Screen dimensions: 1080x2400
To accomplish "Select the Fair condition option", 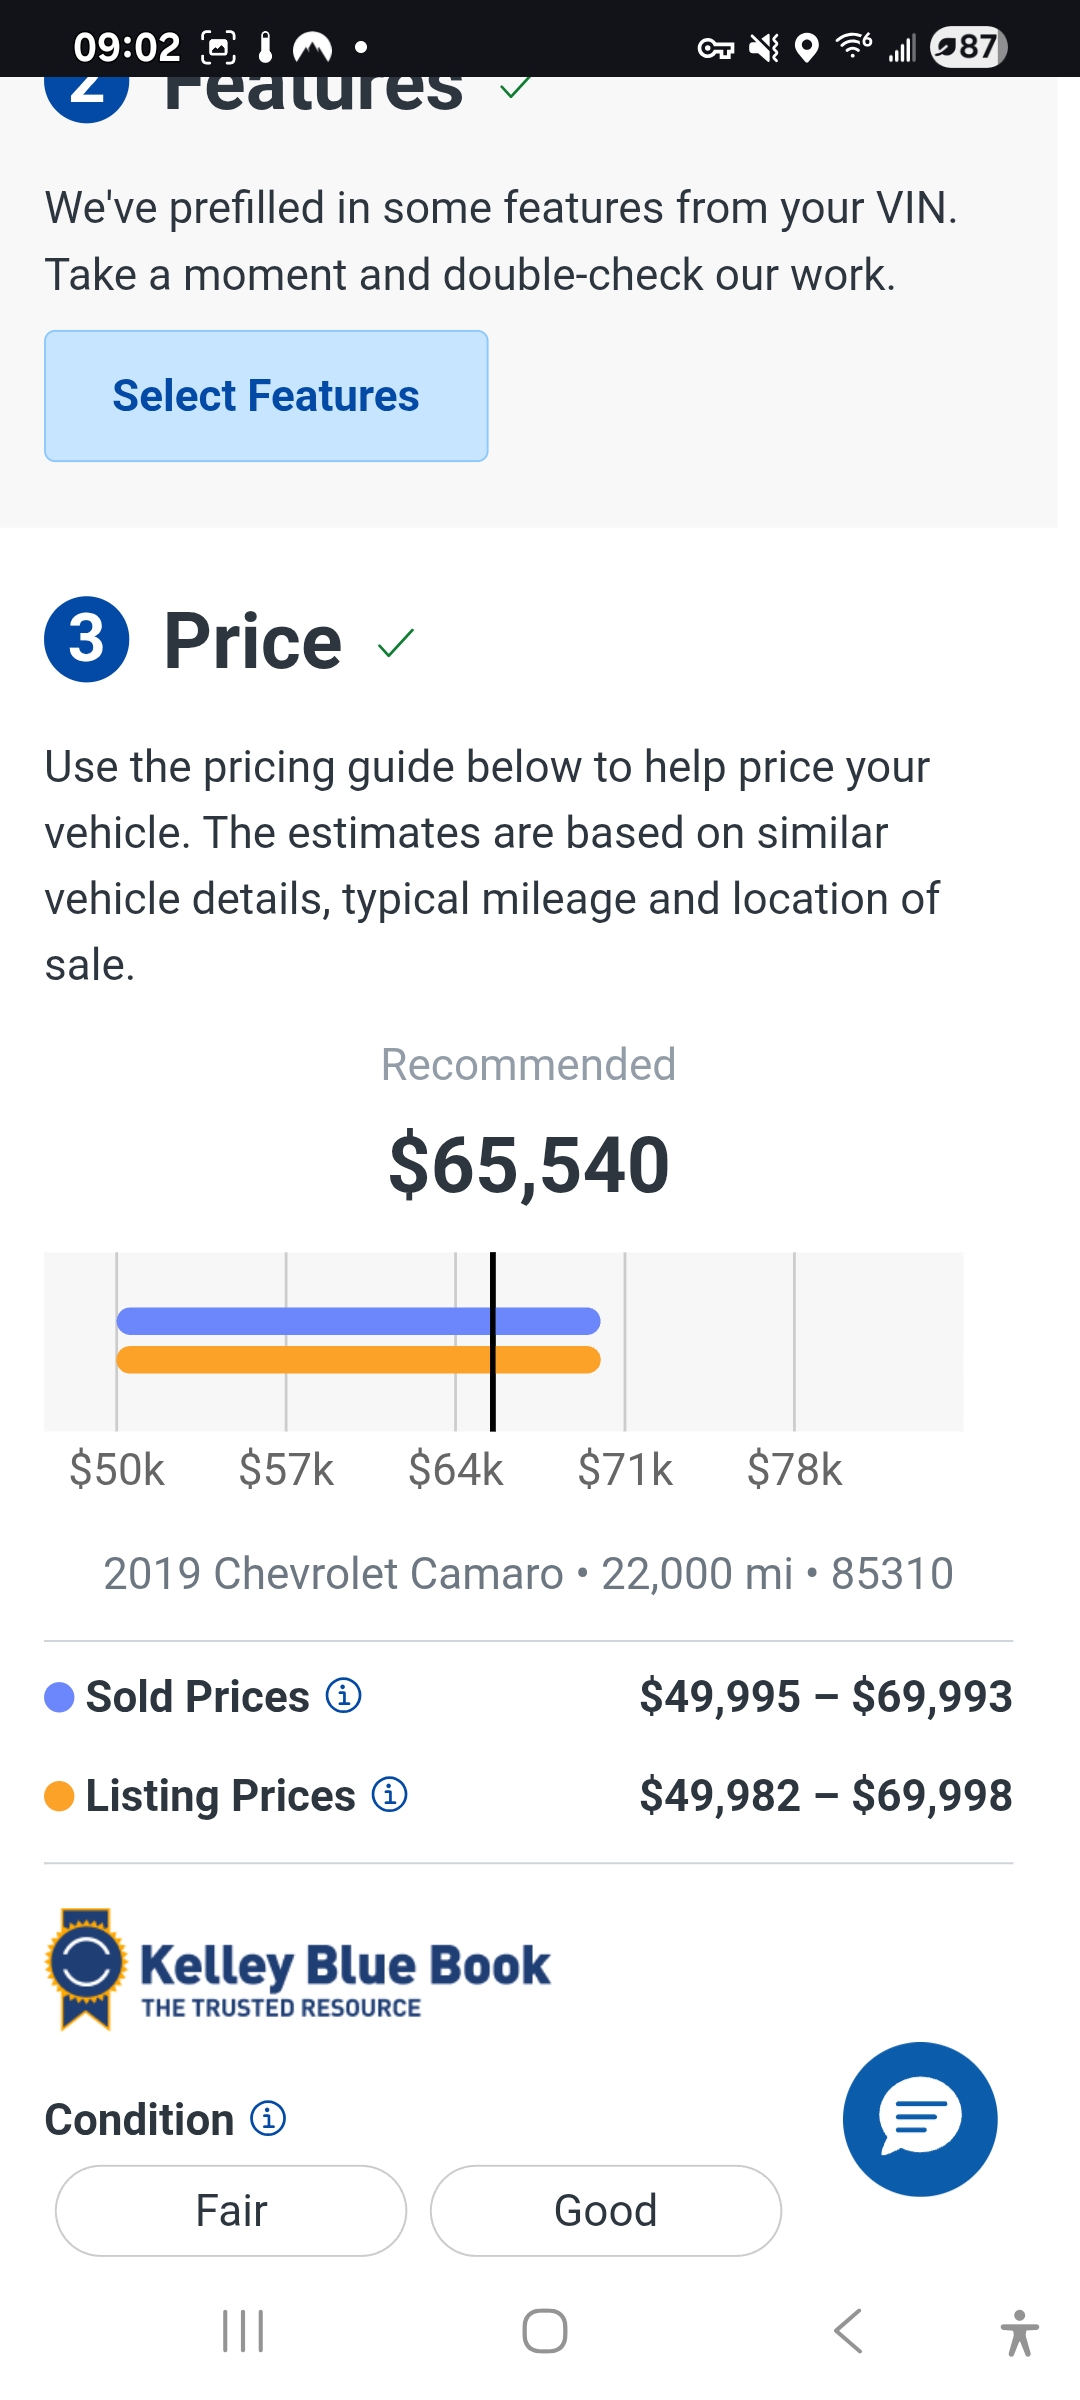I will (x=230, y=2210).
